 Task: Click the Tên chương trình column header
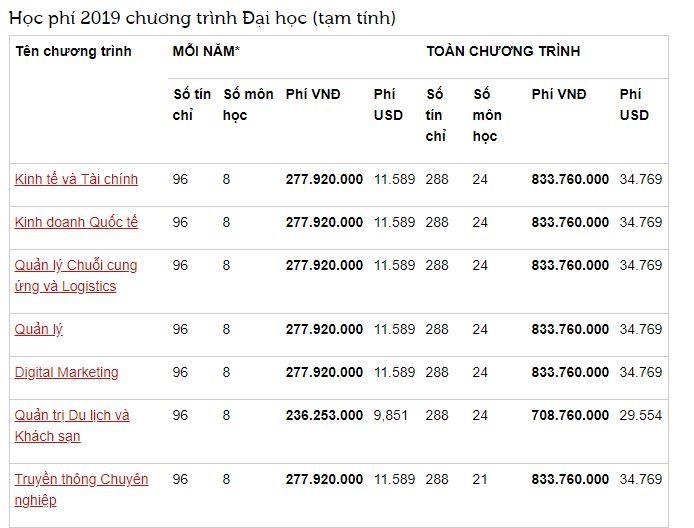point(73,51)
